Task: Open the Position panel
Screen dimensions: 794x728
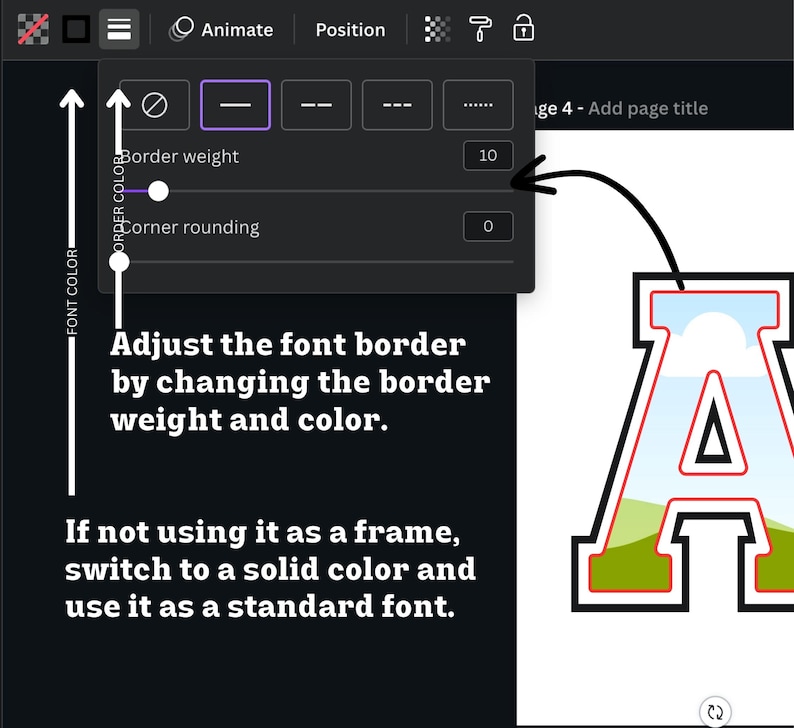Action: pyautogui.click(x=350, y=30)
